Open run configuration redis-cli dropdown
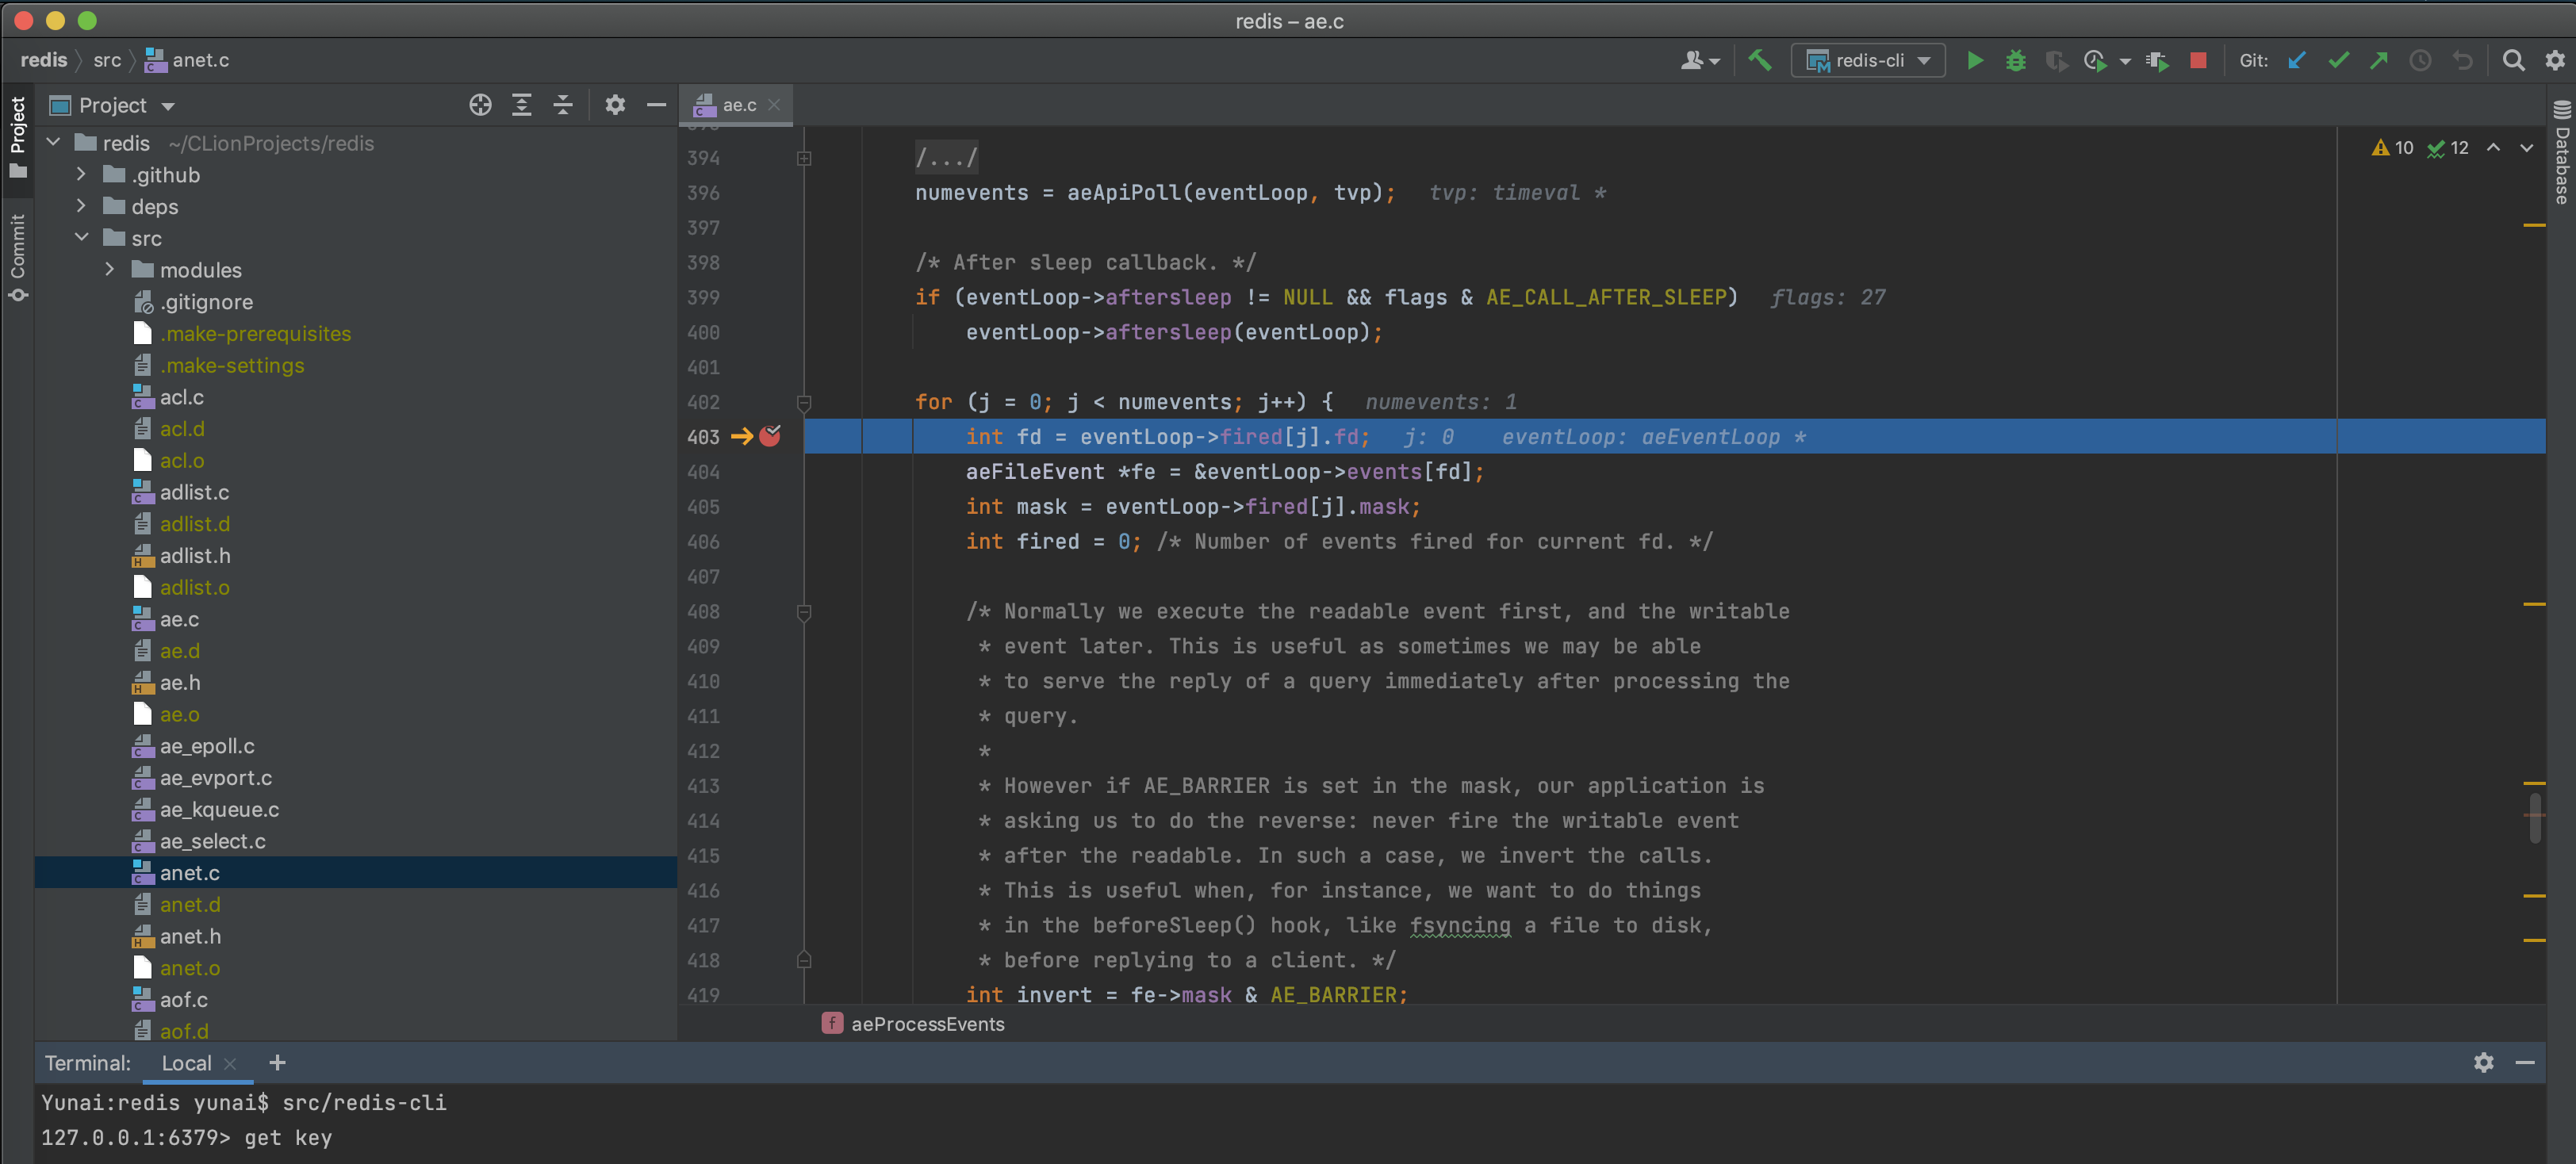2576x1164 pixels. pyautogui.click(x=1868, y=60)
